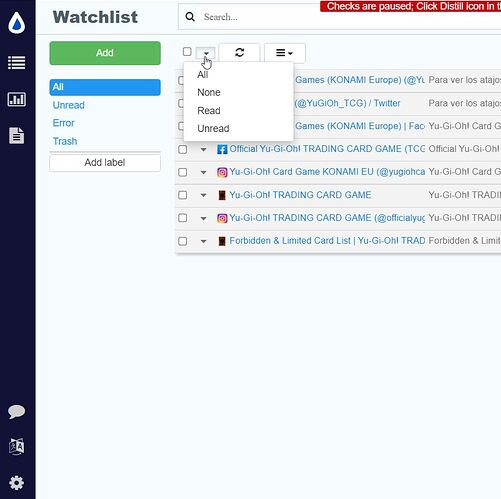Click the Distill water drop logo

point(16,23)
